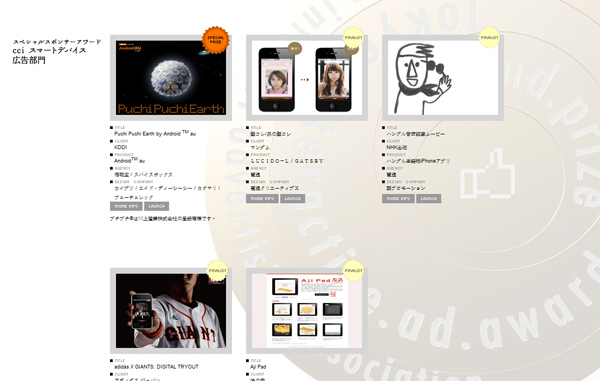Click the 'cci スマートデバイス 広告部門' category heading
This screenshot has height=381, width=600.
49,55
